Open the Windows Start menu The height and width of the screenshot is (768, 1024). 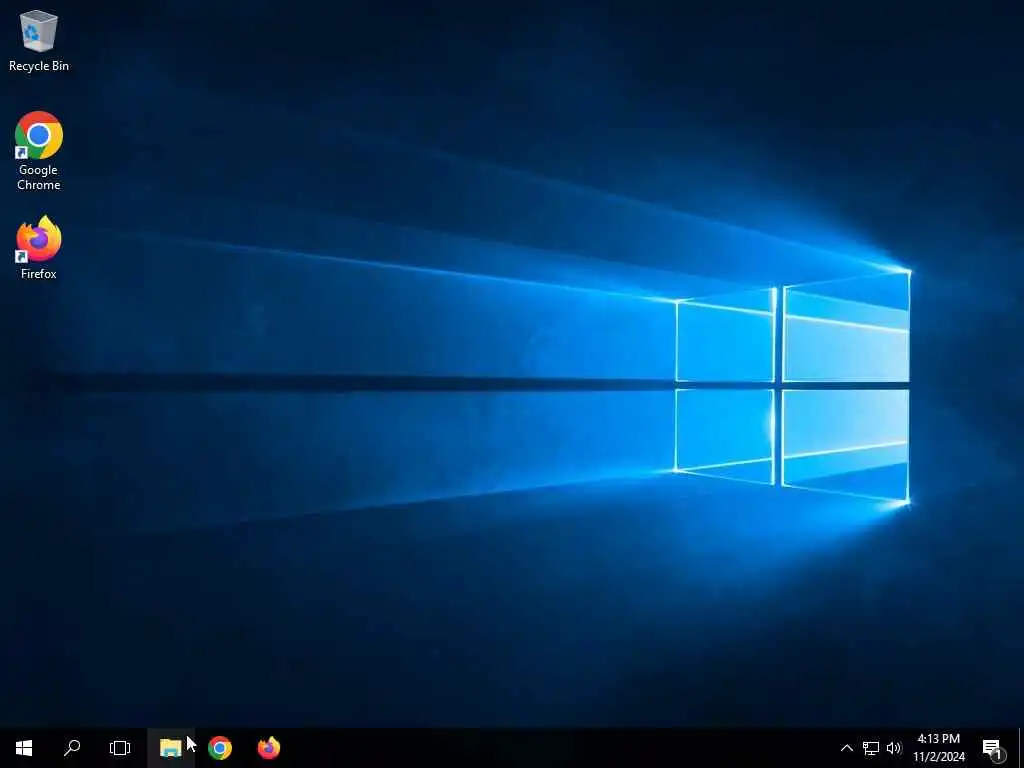coord(24,748)
